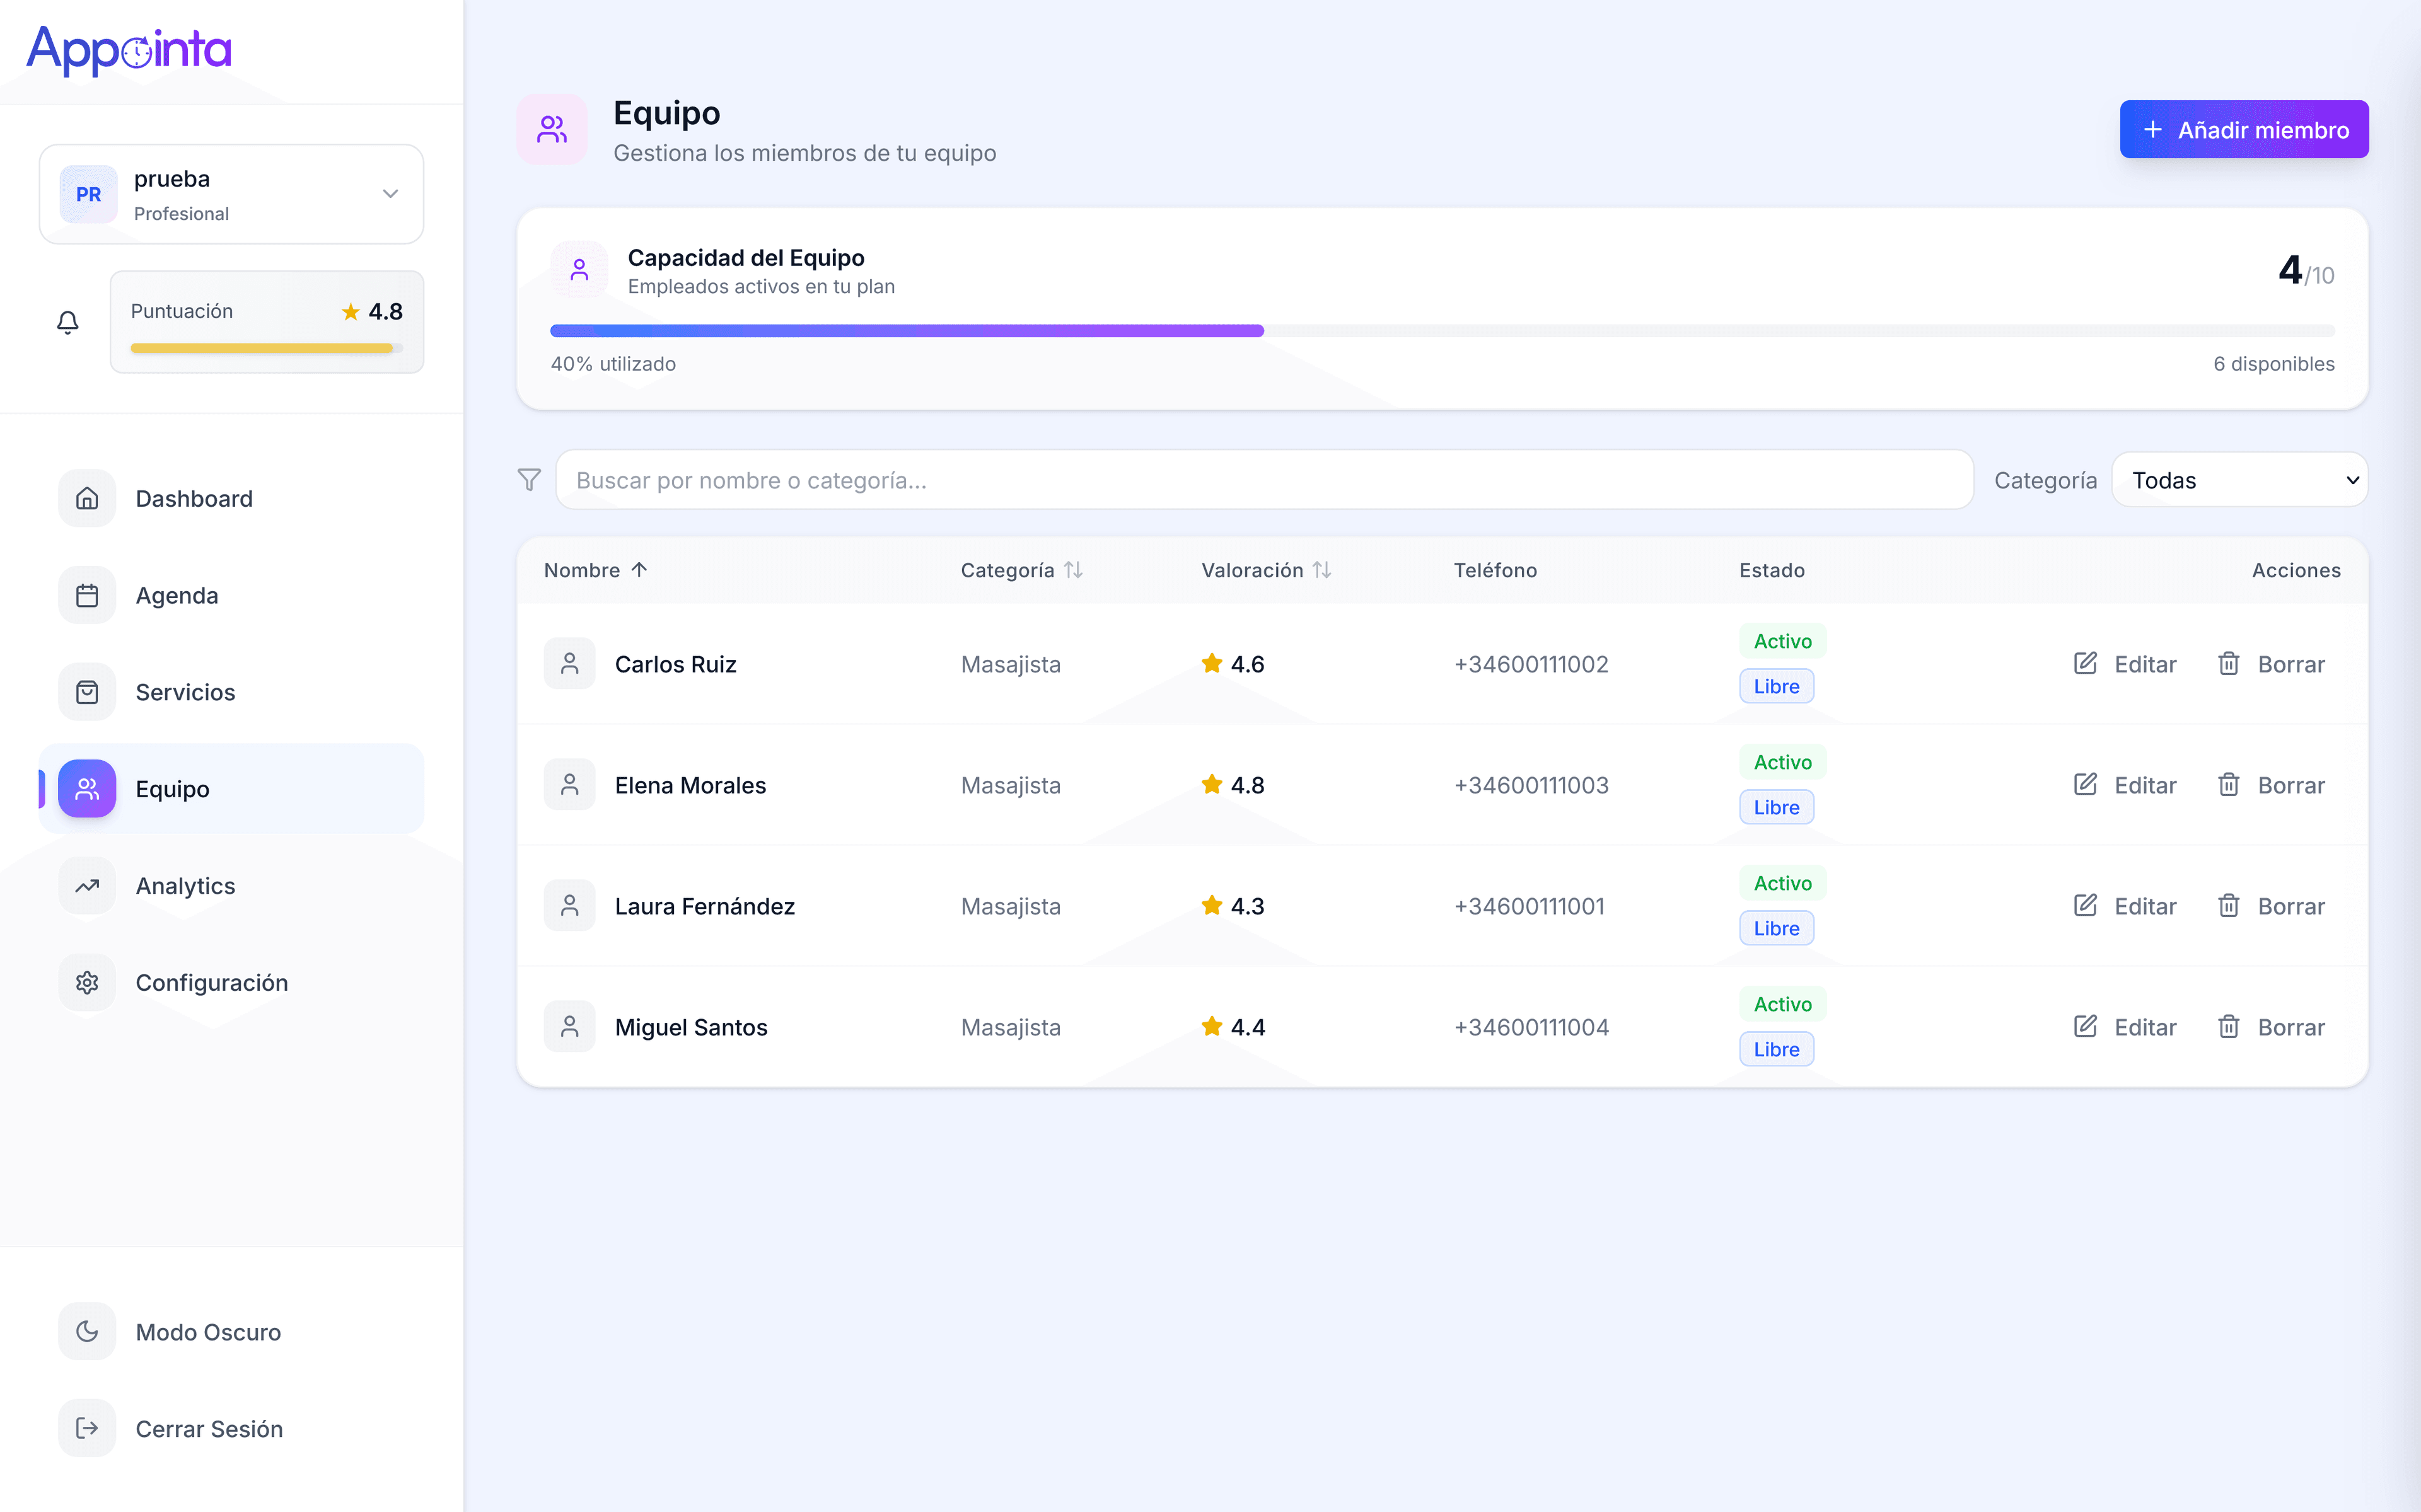The width and height of the screenshot is (2421, 1512).
Task: Click Equipo header people icon
Action: pos(552,129)
